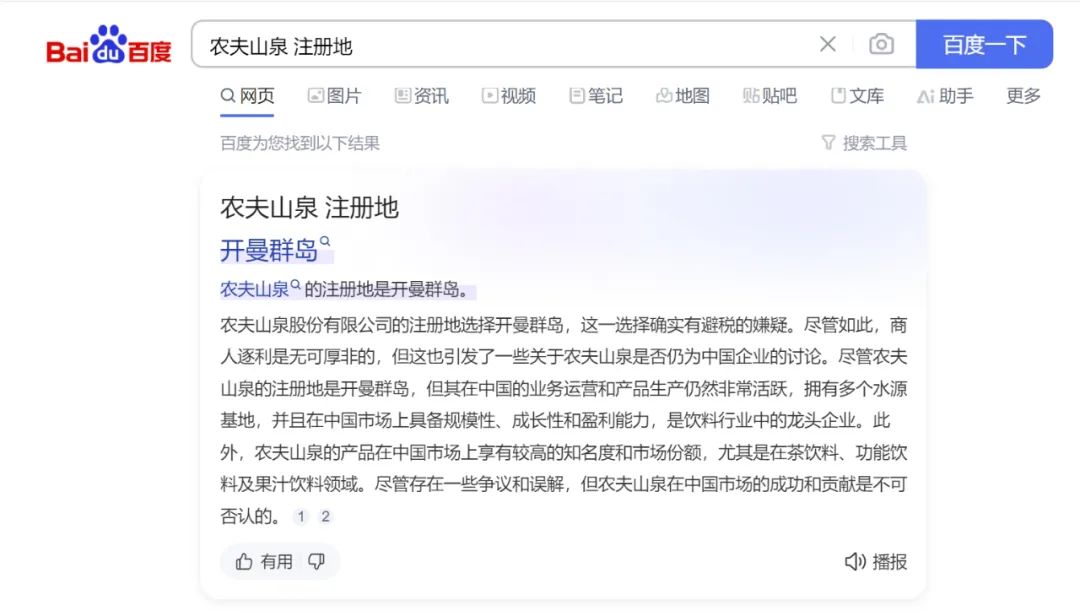Click the Baidu logo

109,45
